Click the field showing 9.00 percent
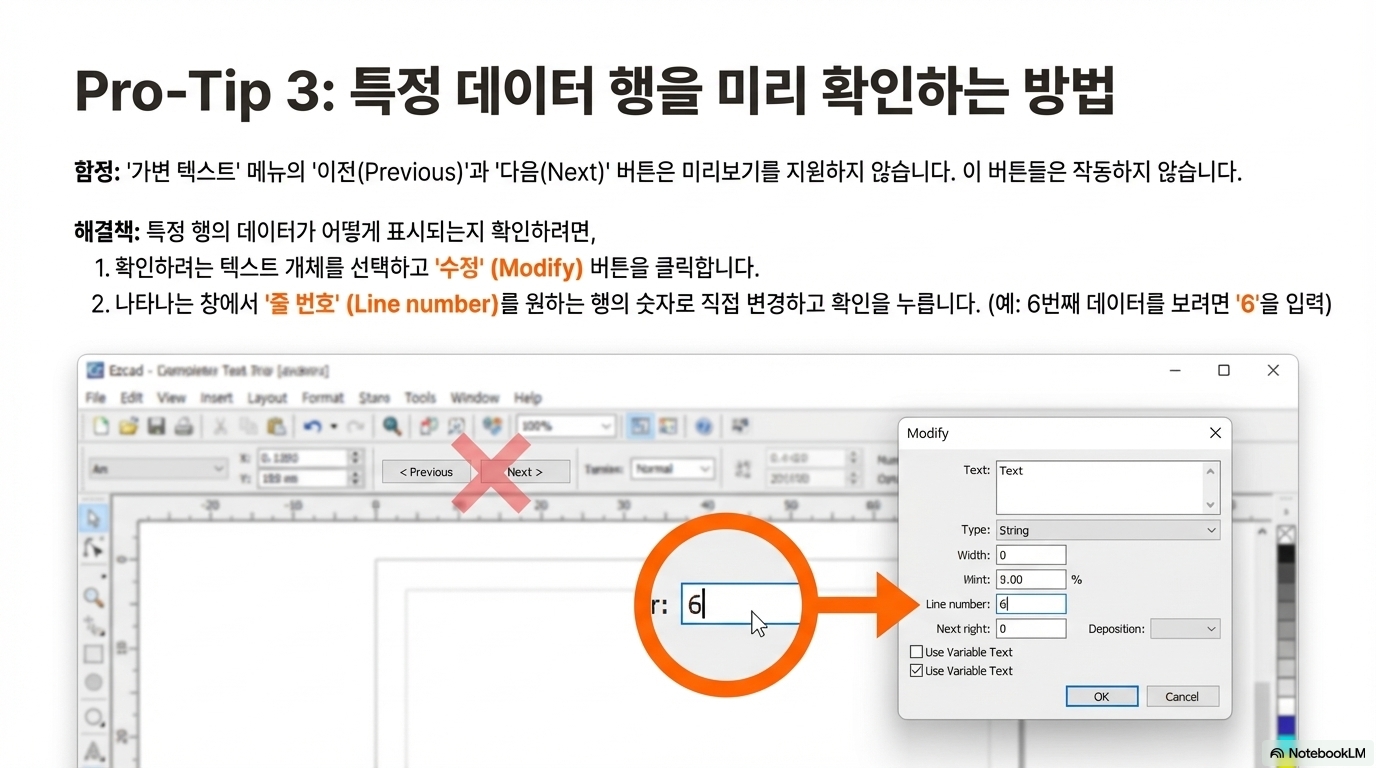The height and width of the screenshot is (768, 1376). click(1031, 579)
